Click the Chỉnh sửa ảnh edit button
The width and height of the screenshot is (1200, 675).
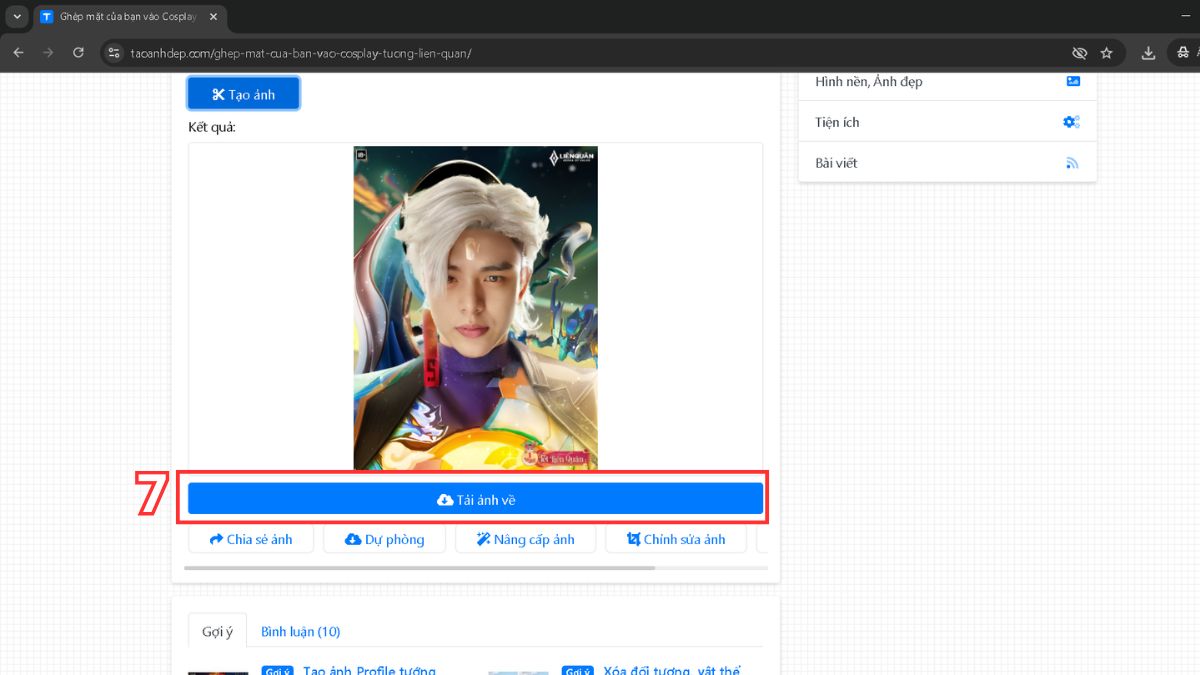[676, 539]
